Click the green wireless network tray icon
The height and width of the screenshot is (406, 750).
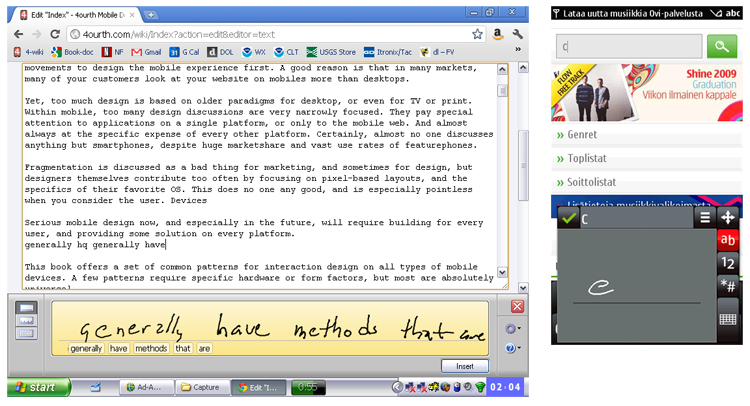pyautogui.click(x=480, y=387)
